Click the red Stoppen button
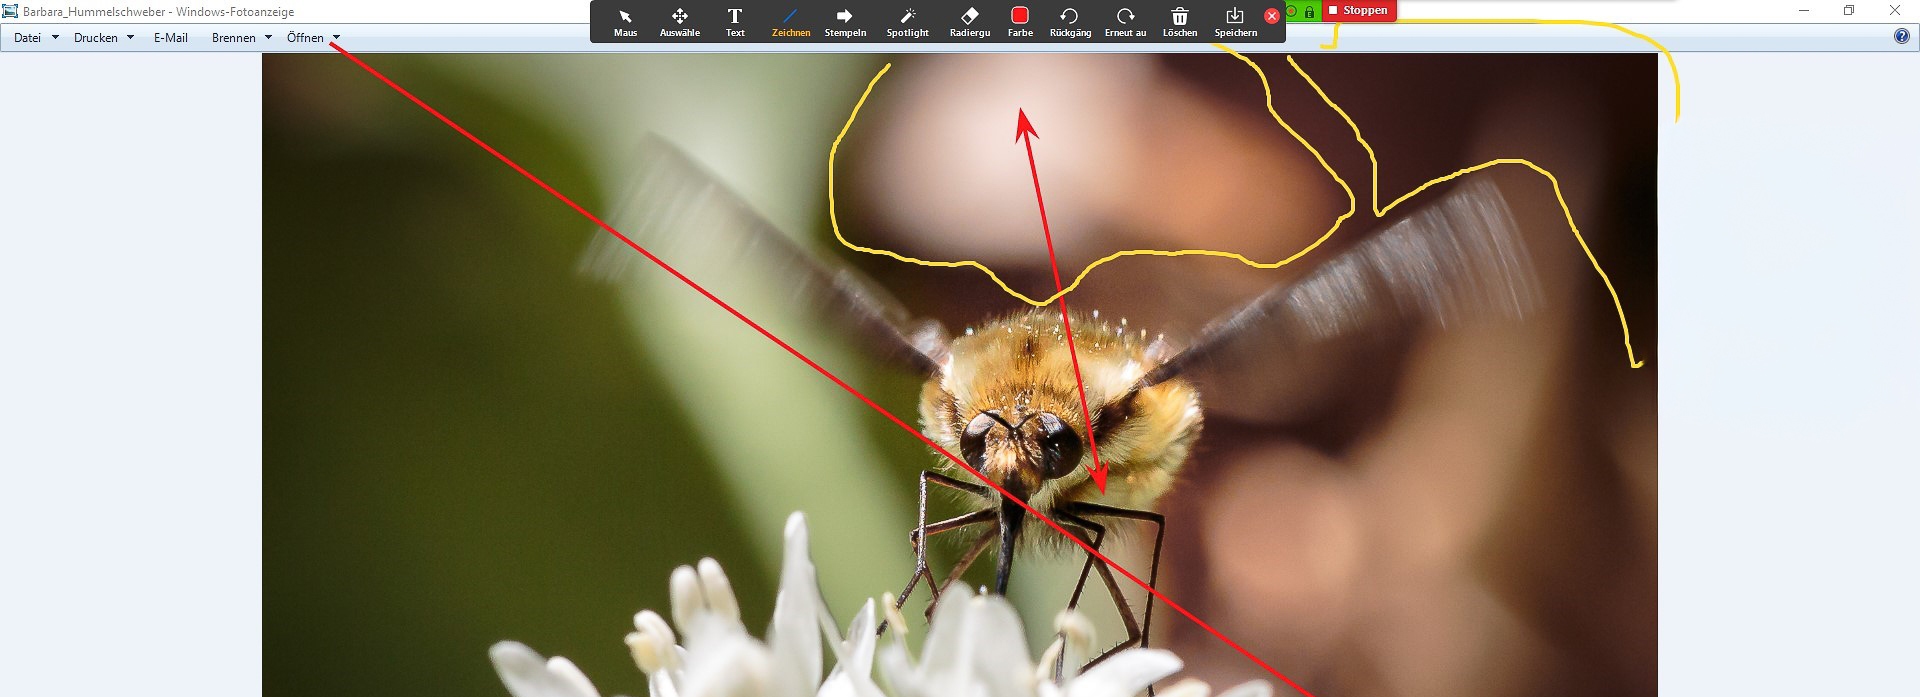The width and height of the screenshot is (1920, 697). click(x=1359, y=10)
